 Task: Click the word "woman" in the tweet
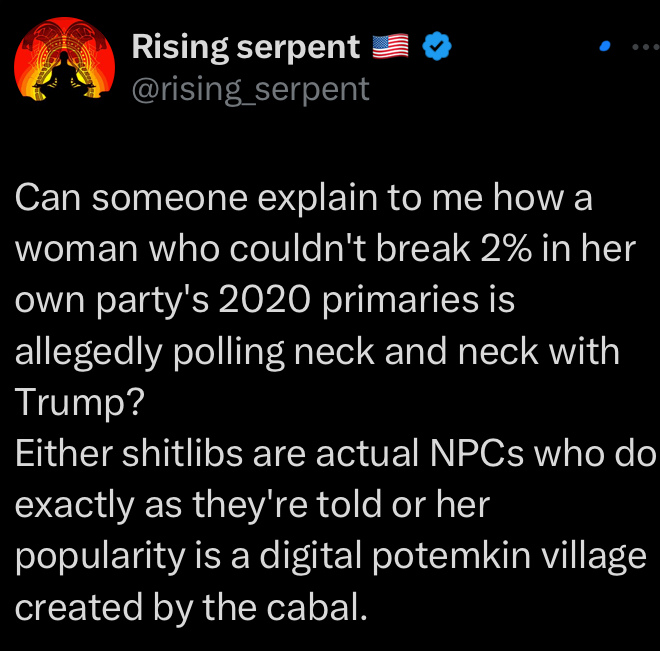point(77,250)
